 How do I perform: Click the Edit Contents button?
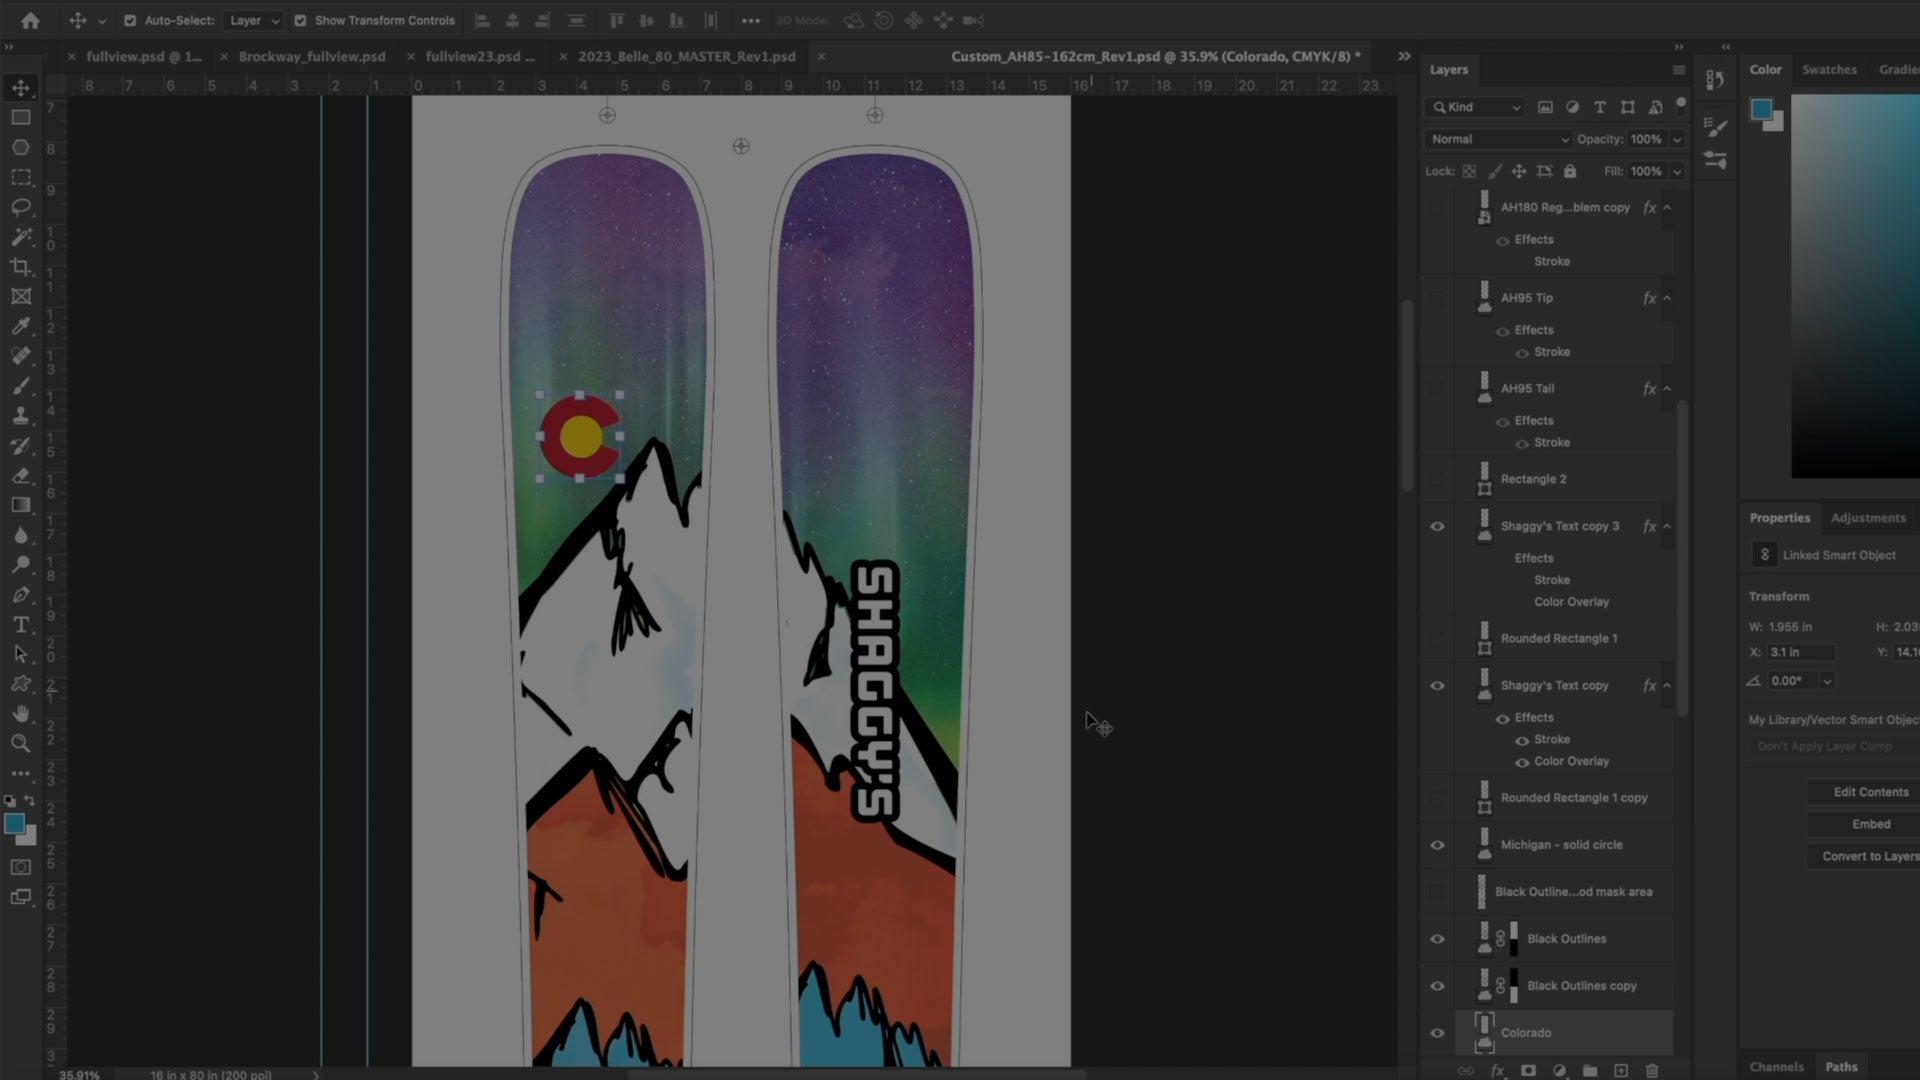pyautogui.click(x=1870, y=792)
